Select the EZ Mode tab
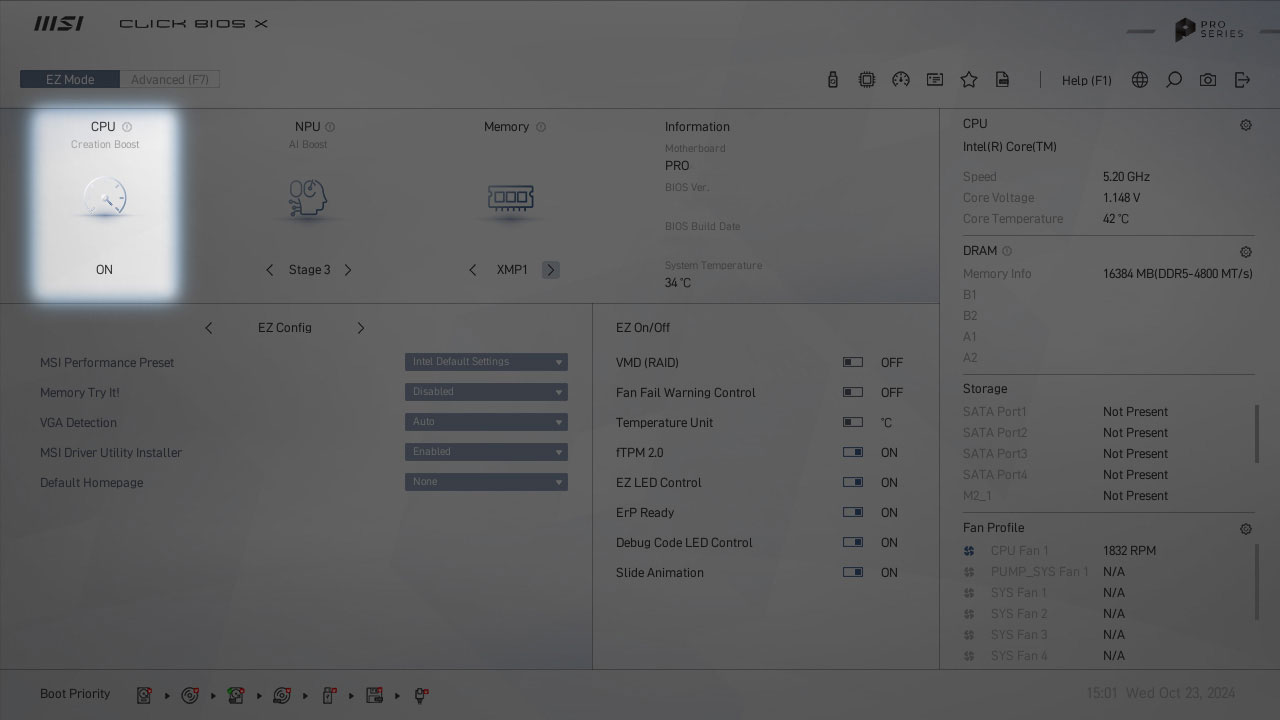1280x720 pixels. (70, 80)
